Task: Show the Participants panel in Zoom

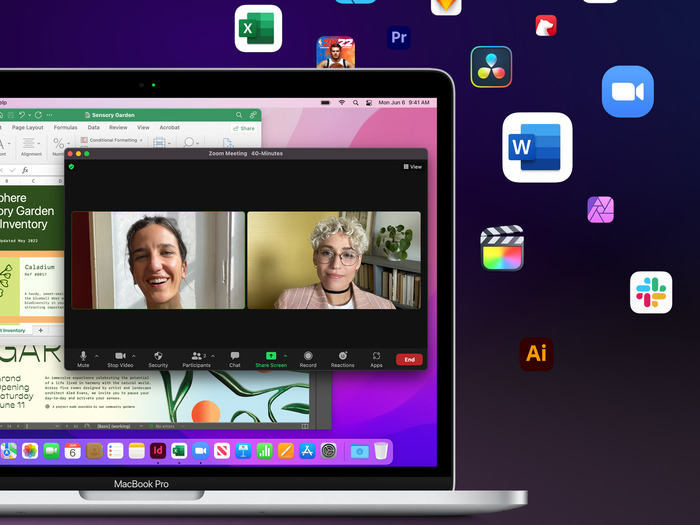Action: 196,359
